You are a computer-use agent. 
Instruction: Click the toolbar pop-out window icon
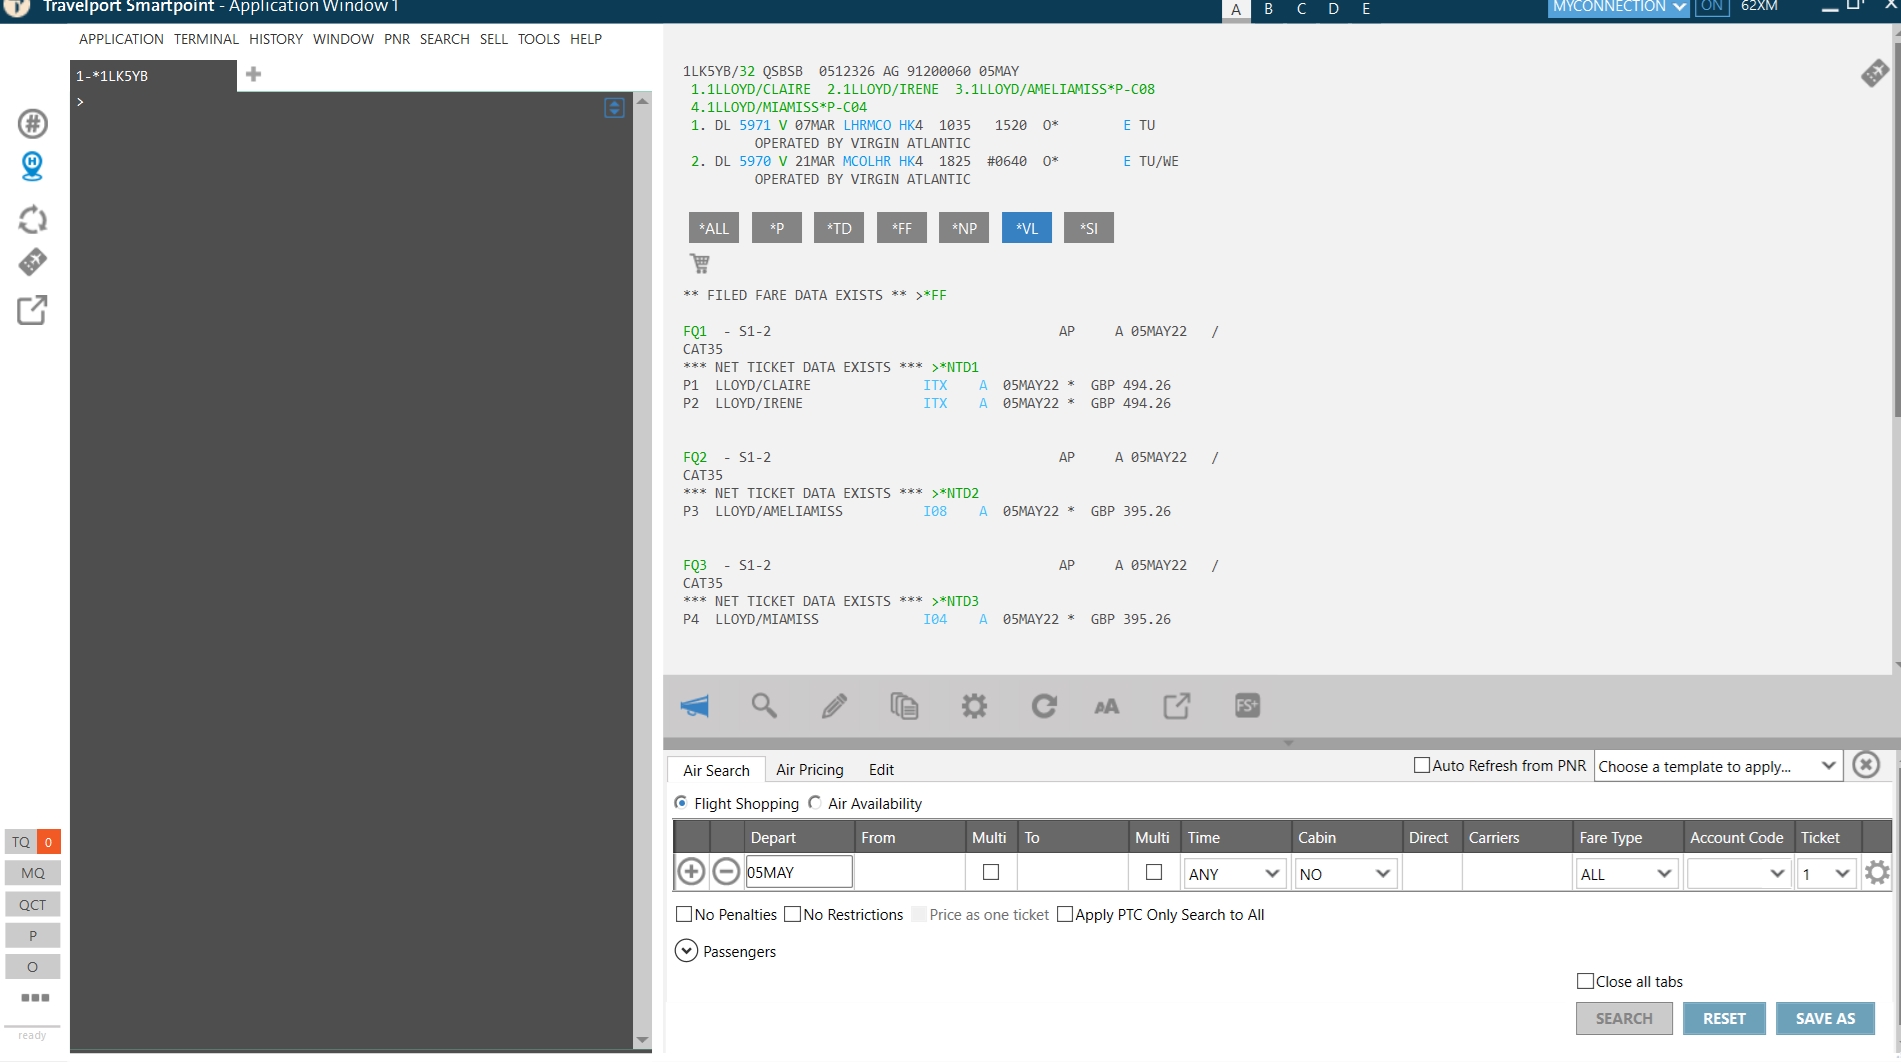point(1177,706)
